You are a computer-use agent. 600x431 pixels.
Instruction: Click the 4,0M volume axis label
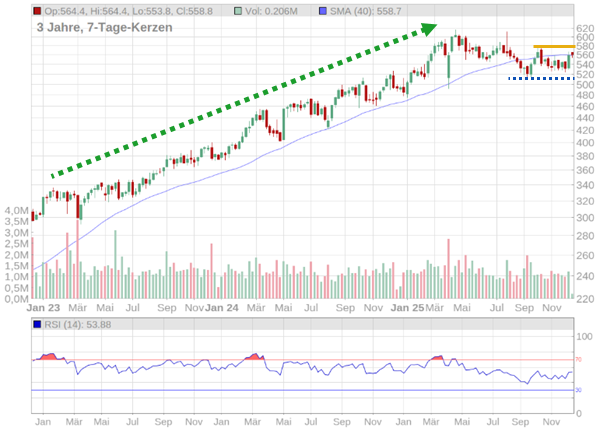click(16, 211)
